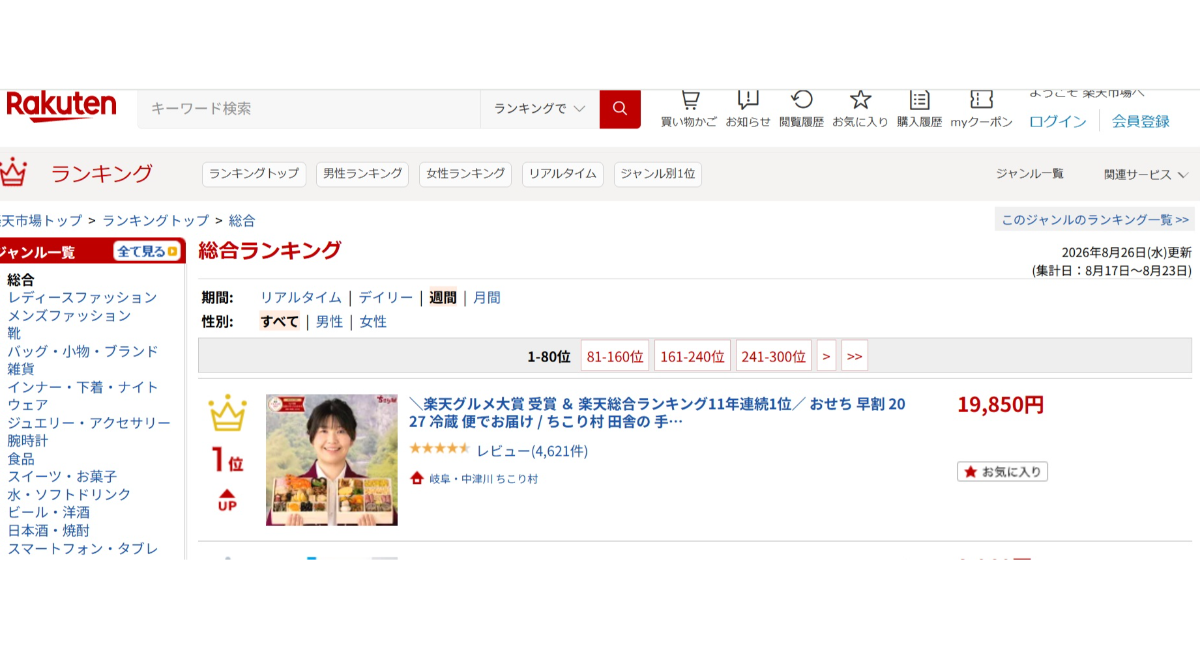Switch period to デイリー
Screen dimensions: 1200x650
tap(386, 298)
